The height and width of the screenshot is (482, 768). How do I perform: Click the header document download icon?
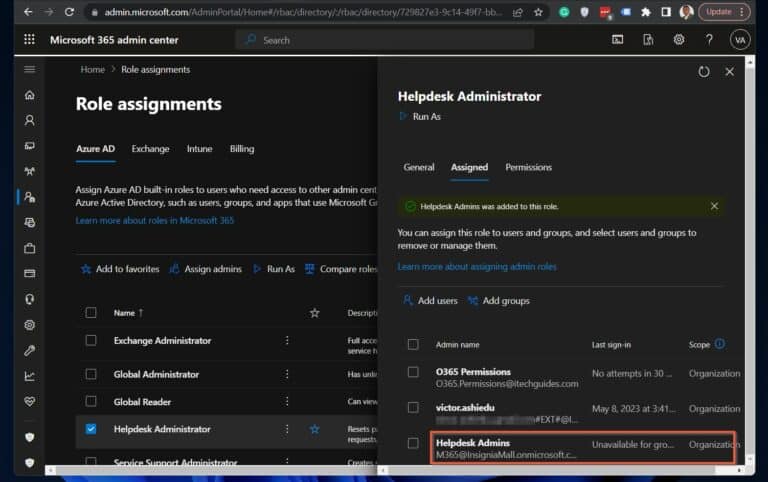648,40
